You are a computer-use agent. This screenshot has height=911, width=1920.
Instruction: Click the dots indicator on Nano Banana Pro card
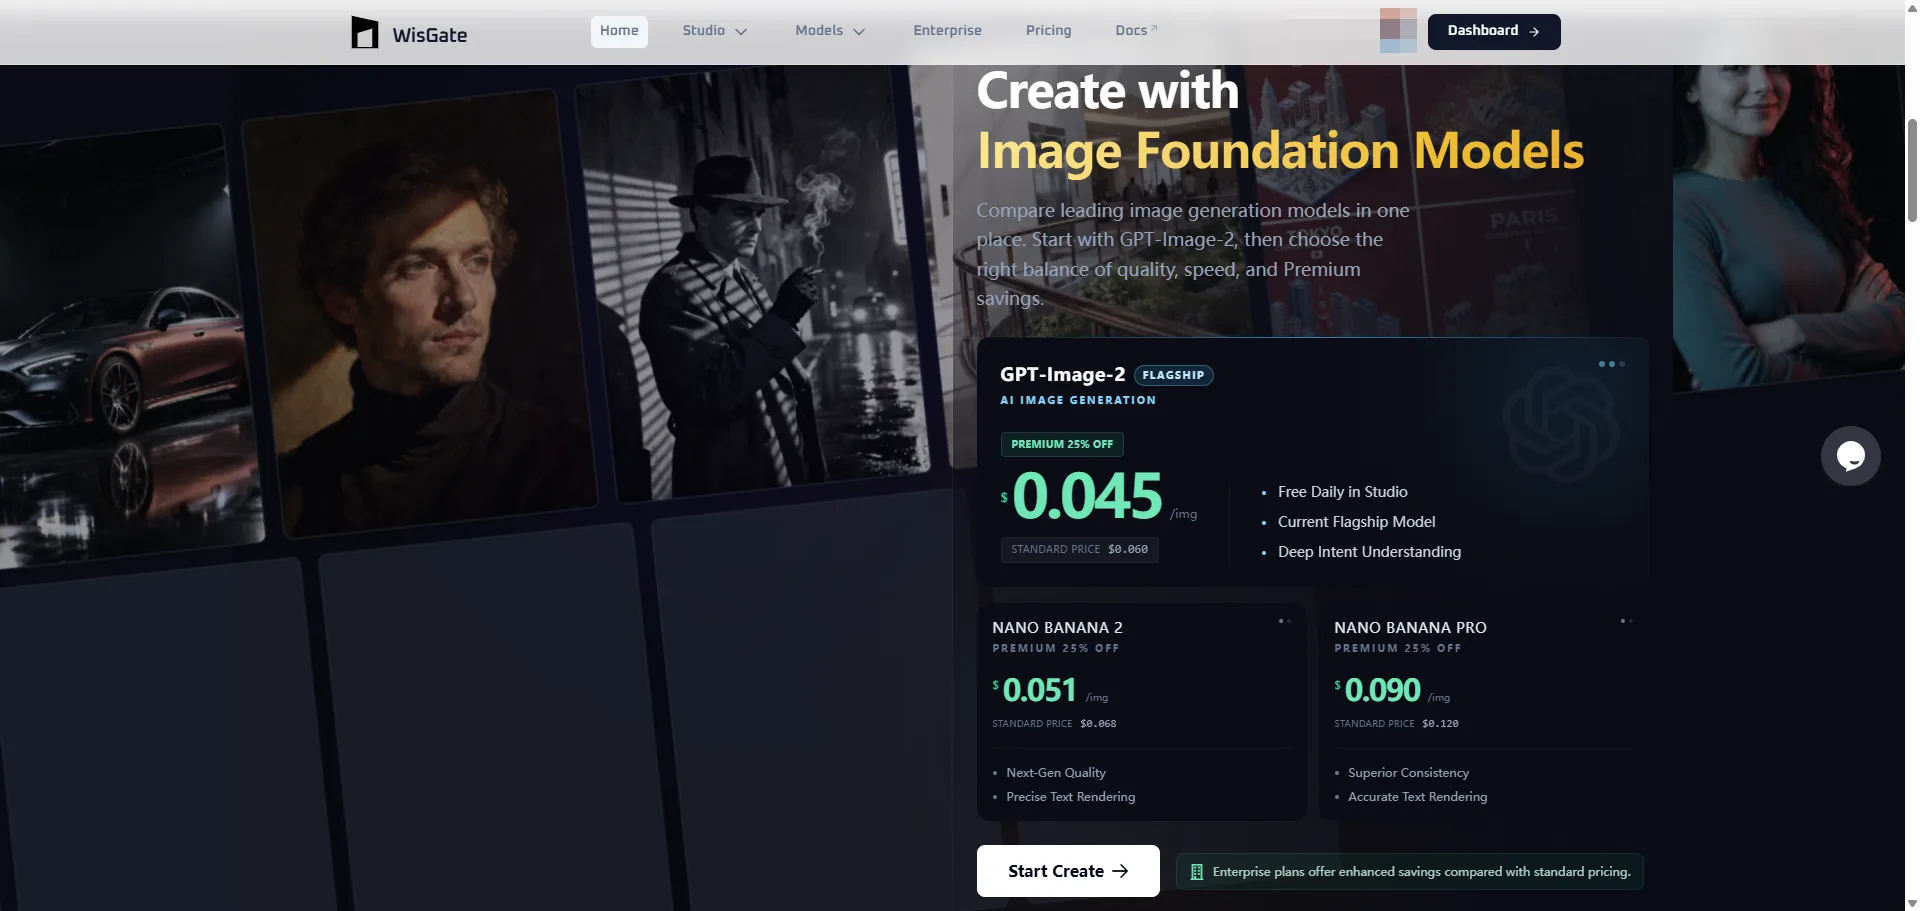click(1626, 621)
